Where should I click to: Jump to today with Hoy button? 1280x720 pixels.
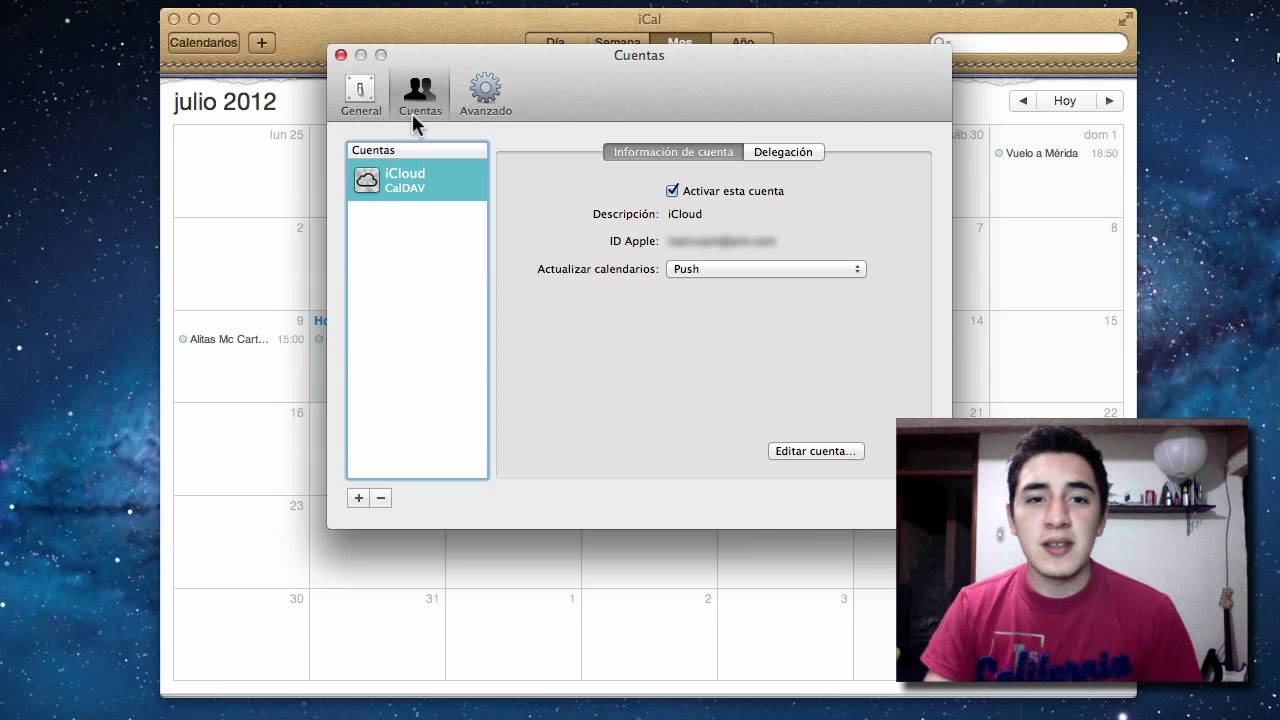pos(1065,101)
